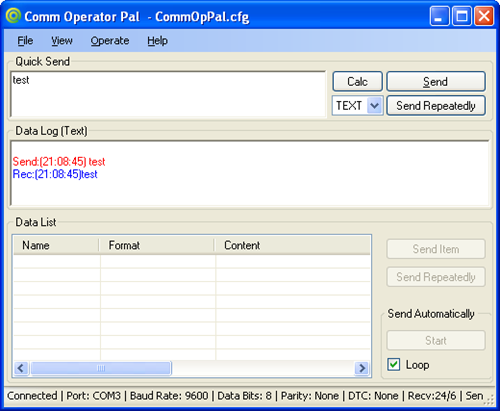Click the Comm Operator Pal title bar icon
The height and width of the screenshot is (411, 500).
point(13,16)
